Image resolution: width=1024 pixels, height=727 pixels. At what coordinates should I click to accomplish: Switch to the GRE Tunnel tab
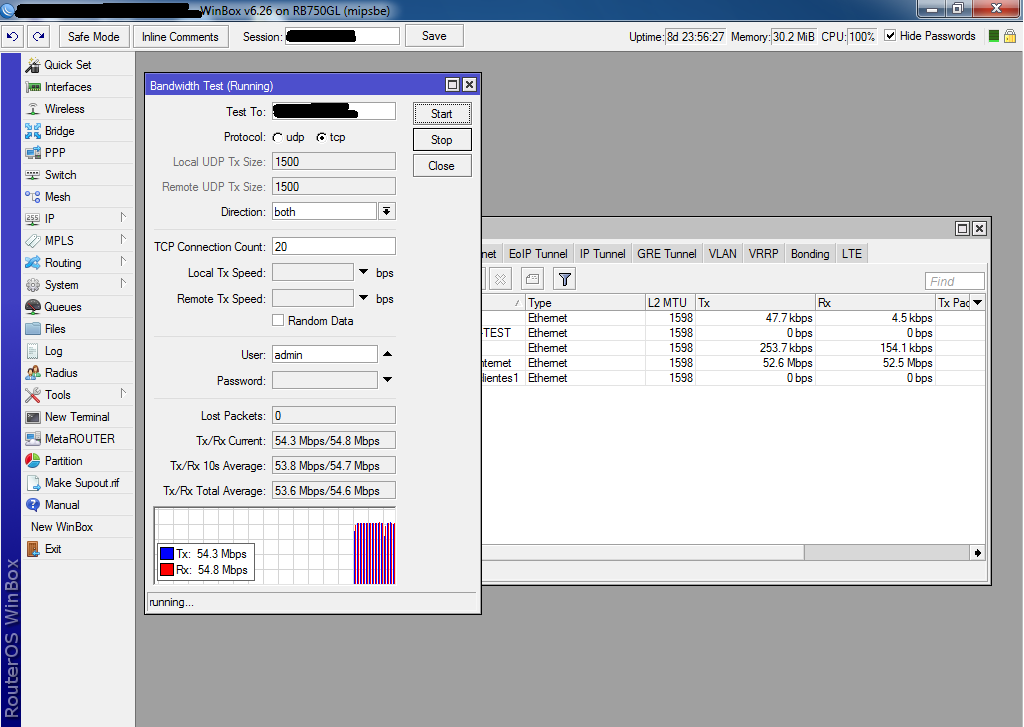coord(667,253)
